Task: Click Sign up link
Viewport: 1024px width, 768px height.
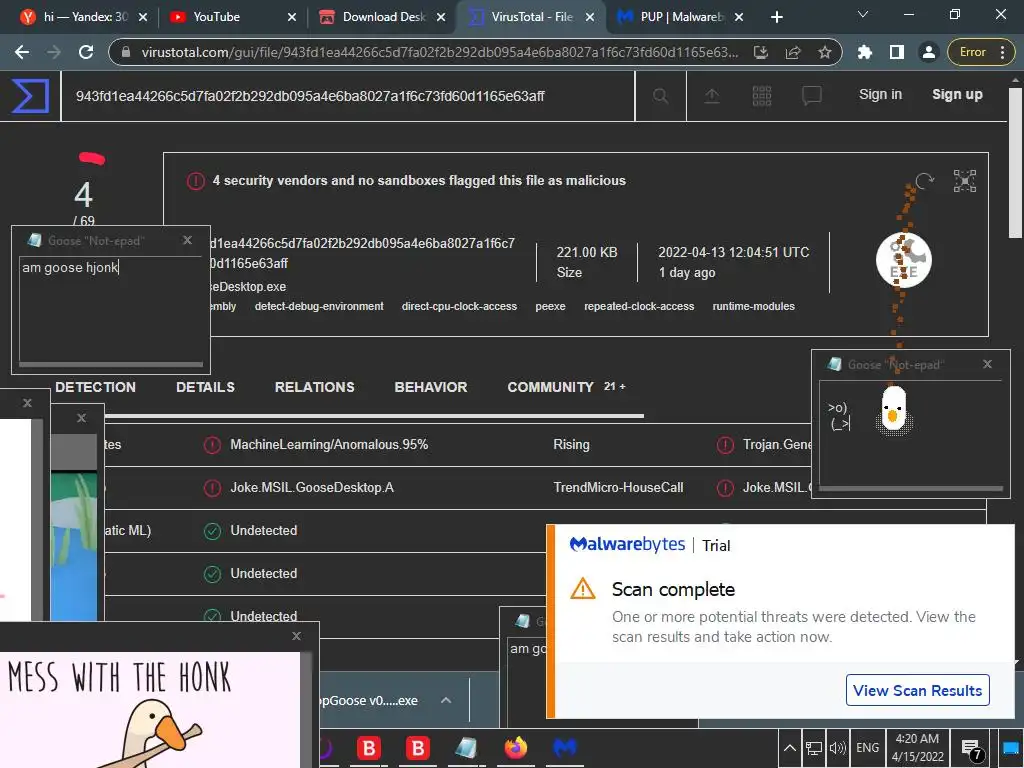Action: point(957,95)
